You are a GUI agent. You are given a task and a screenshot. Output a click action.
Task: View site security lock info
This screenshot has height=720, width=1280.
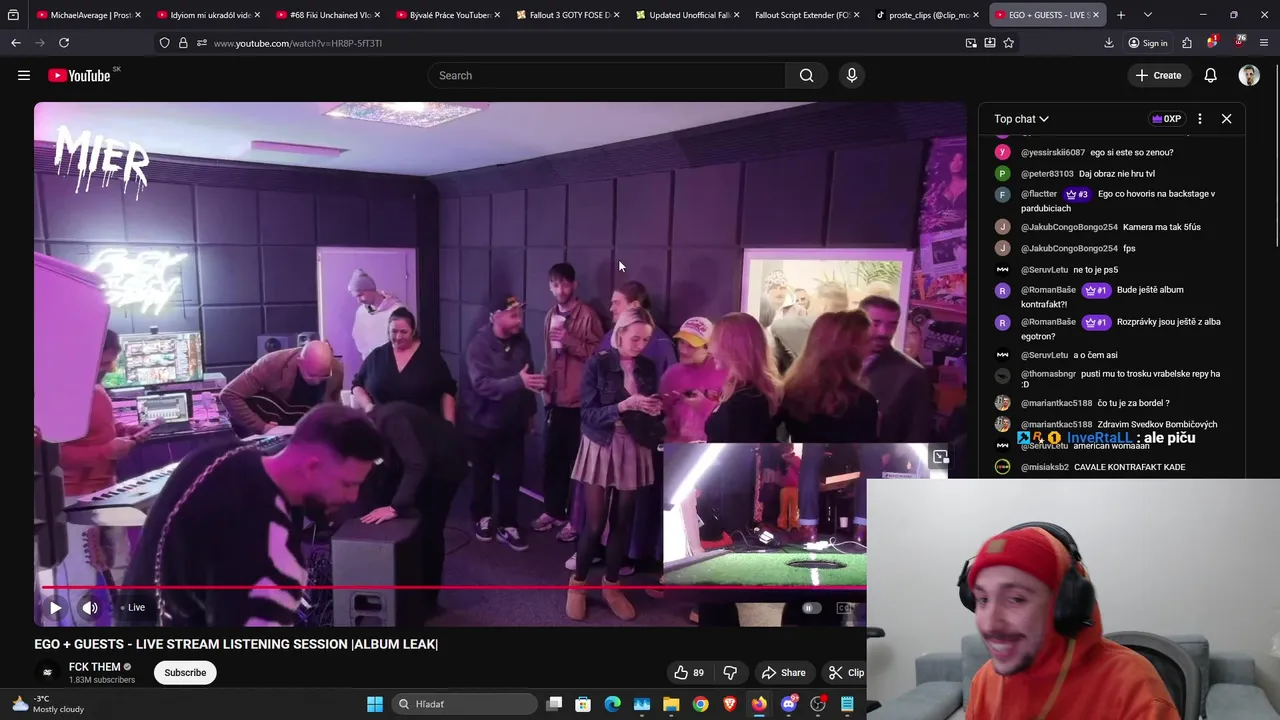point(183,43)
